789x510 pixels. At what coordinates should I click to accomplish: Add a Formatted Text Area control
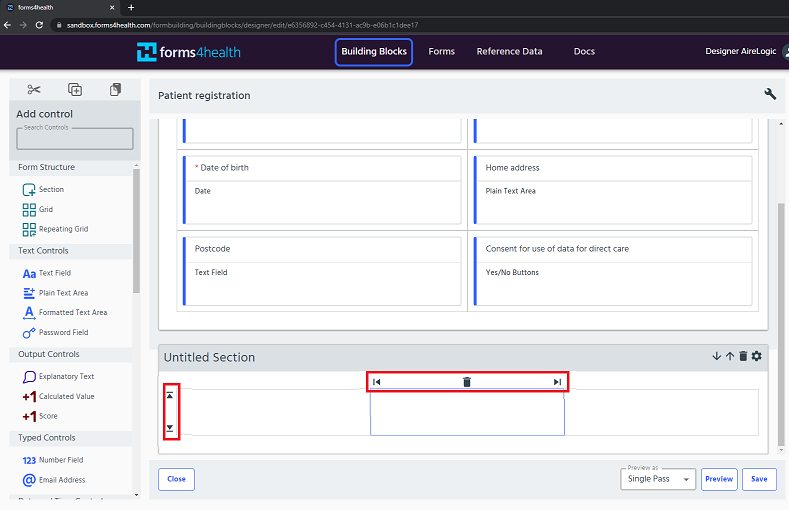(x=65, y=313)
